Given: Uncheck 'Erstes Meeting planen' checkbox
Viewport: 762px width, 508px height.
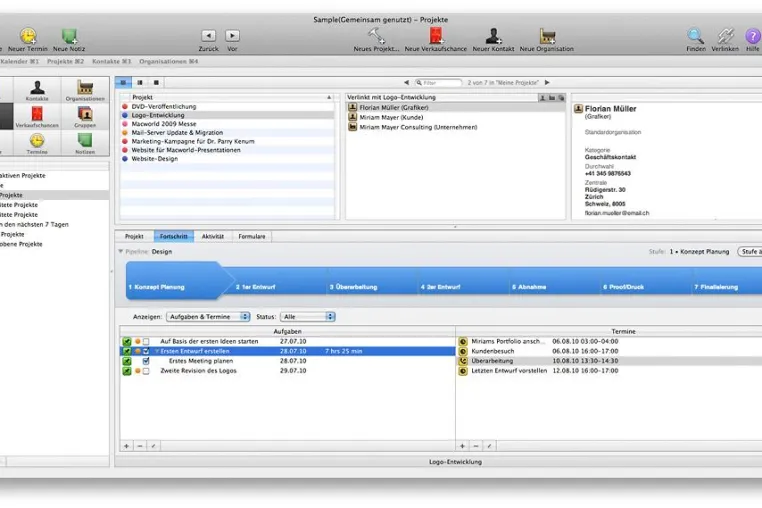Looking at the screenshot, I should click(x=146, y=361).
